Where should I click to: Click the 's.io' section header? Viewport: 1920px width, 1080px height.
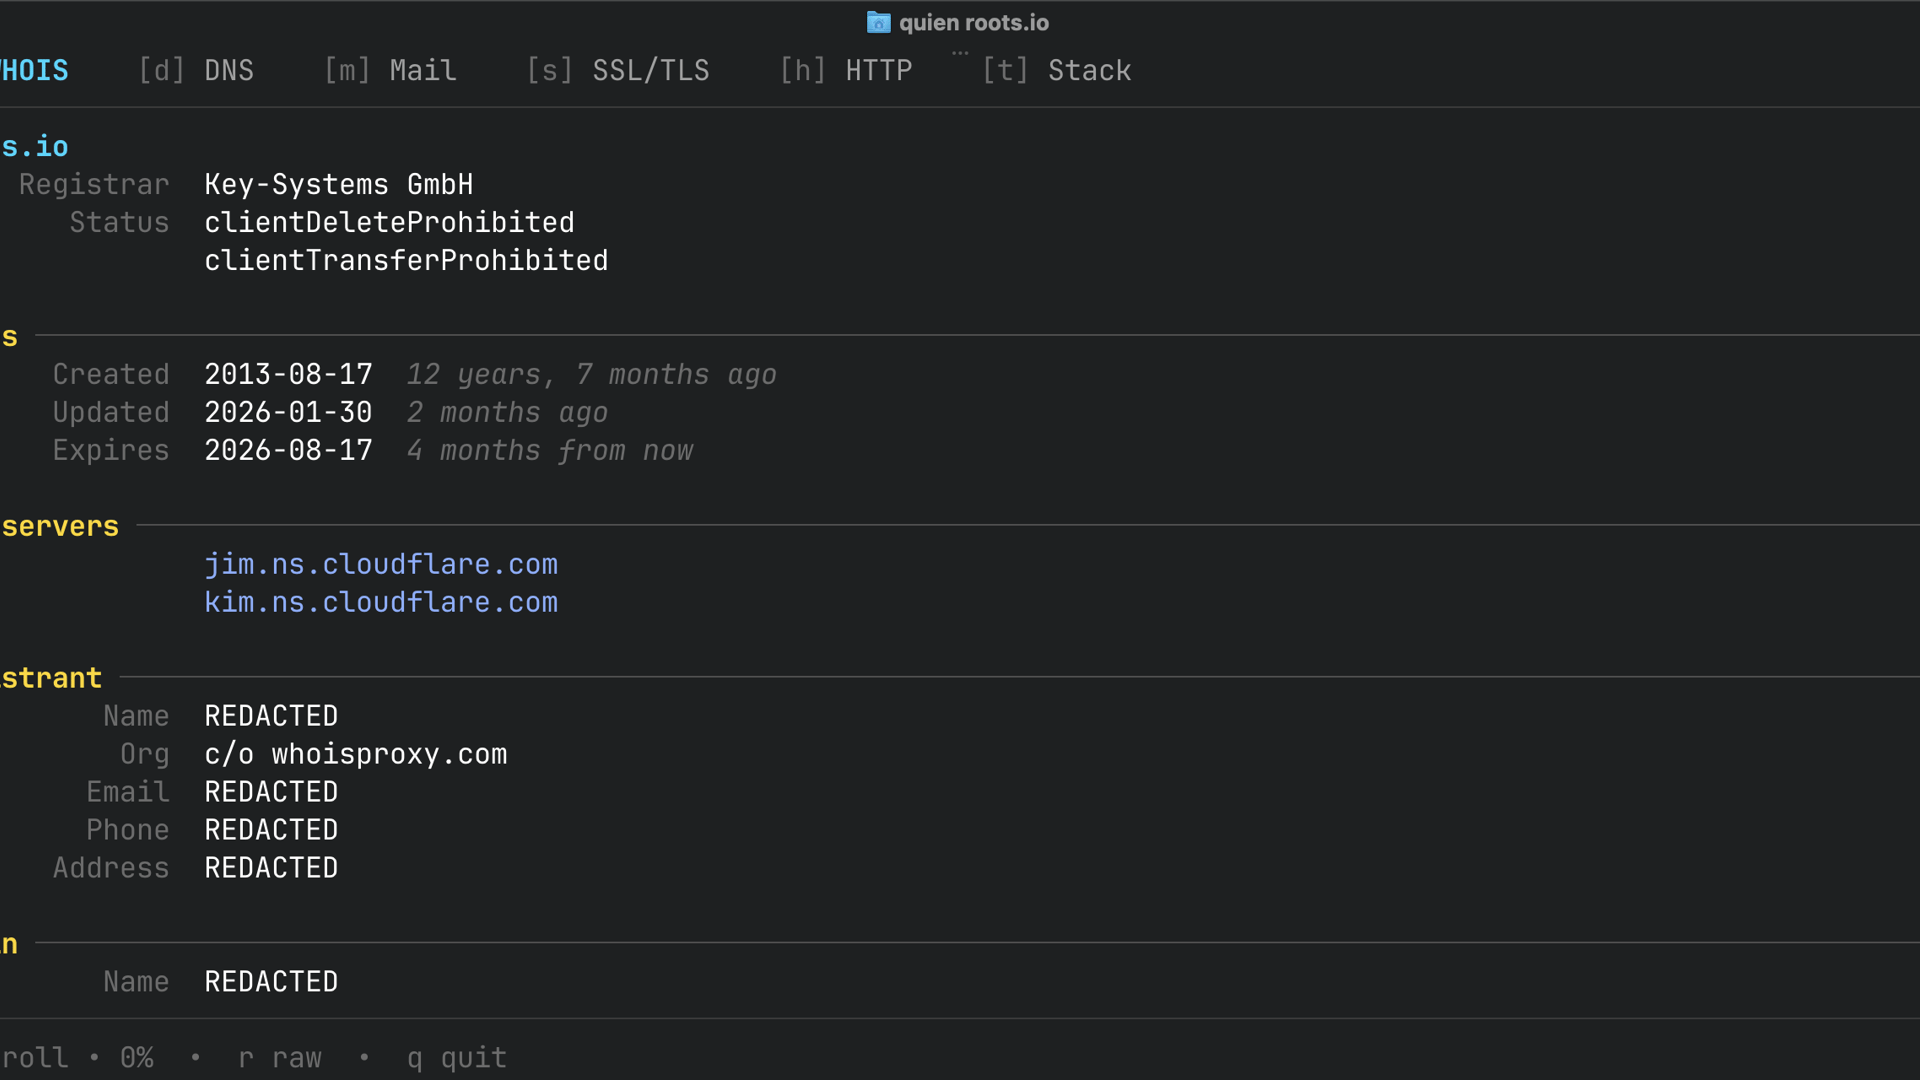pyautogui.click(x=34, y=146)
